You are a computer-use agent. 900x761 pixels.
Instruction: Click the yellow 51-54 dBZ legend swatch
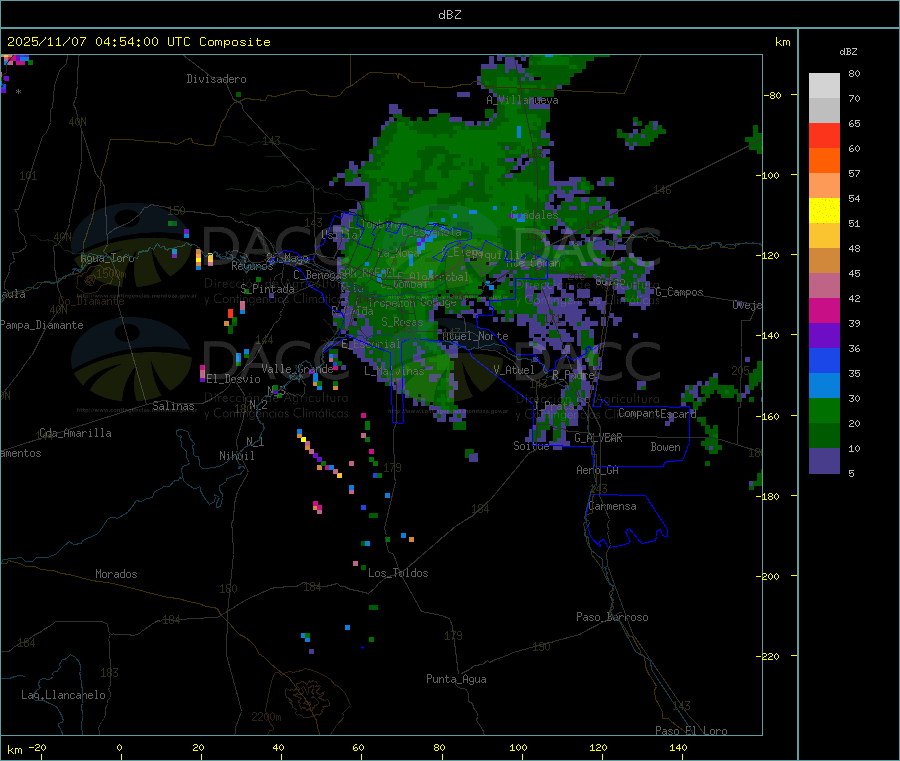pos(824,211)
